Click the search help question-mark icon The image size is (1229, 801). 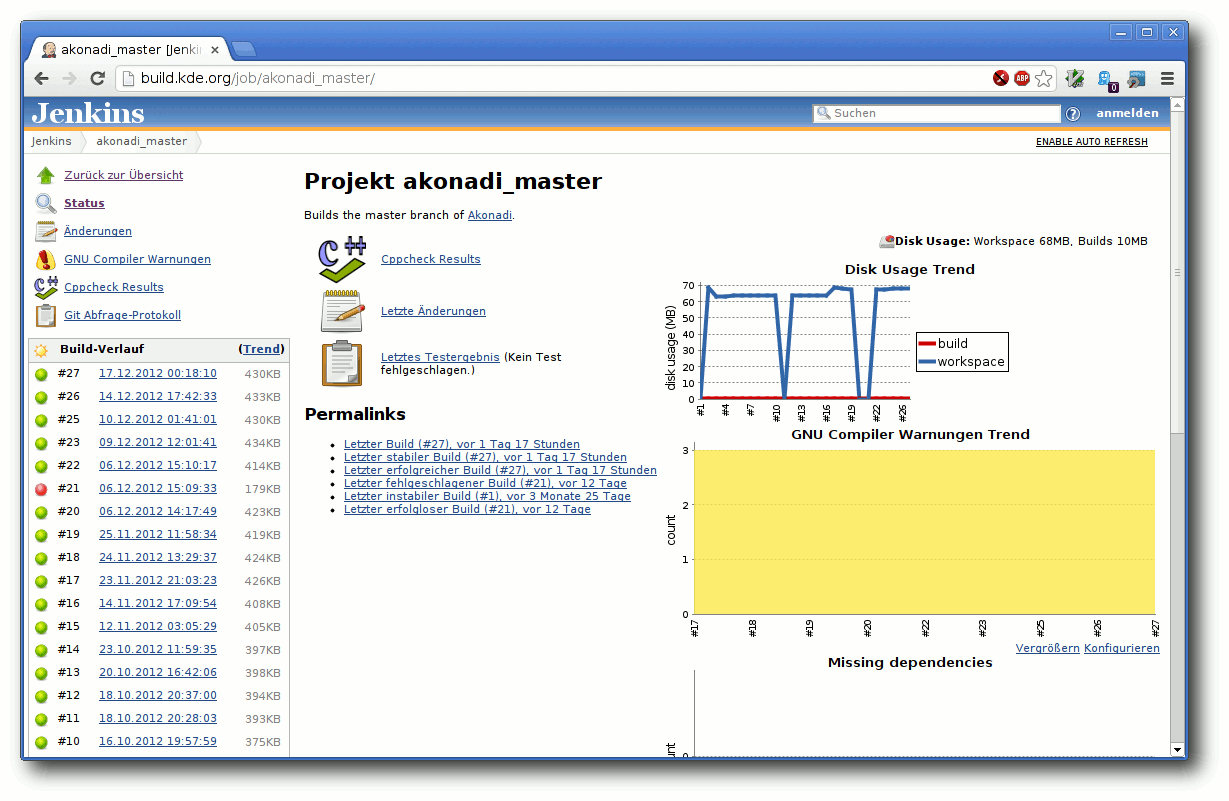coord(1073,114)
